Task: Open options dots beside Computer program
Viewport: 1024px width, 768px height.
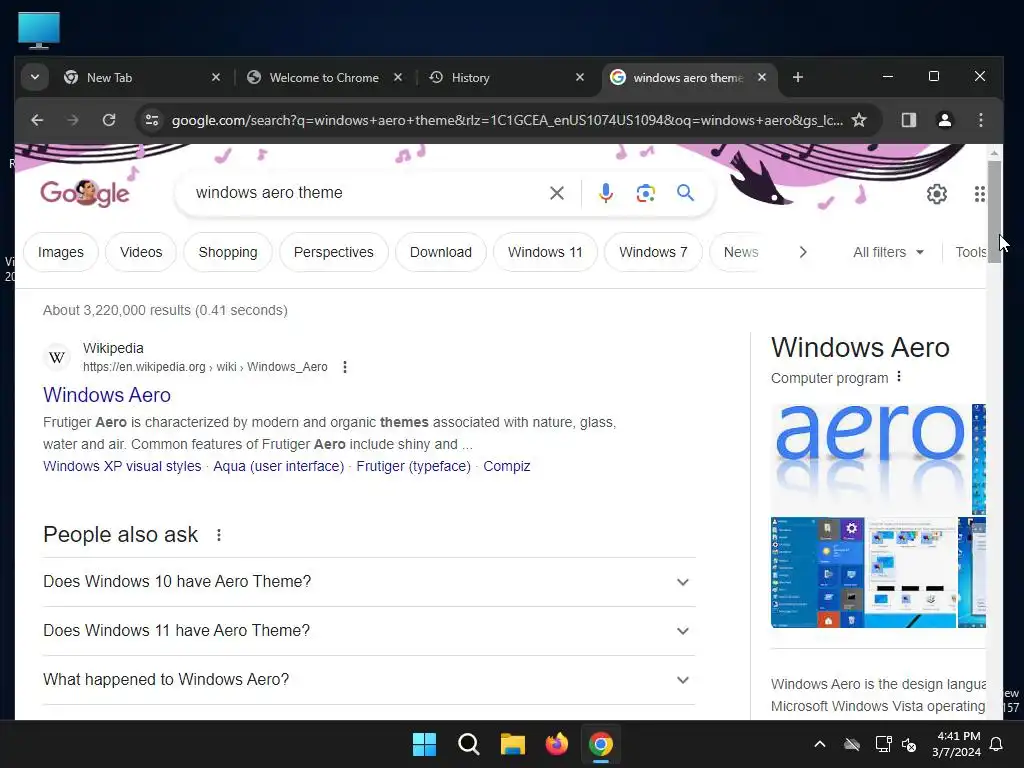Action: (x=899, y=377)
